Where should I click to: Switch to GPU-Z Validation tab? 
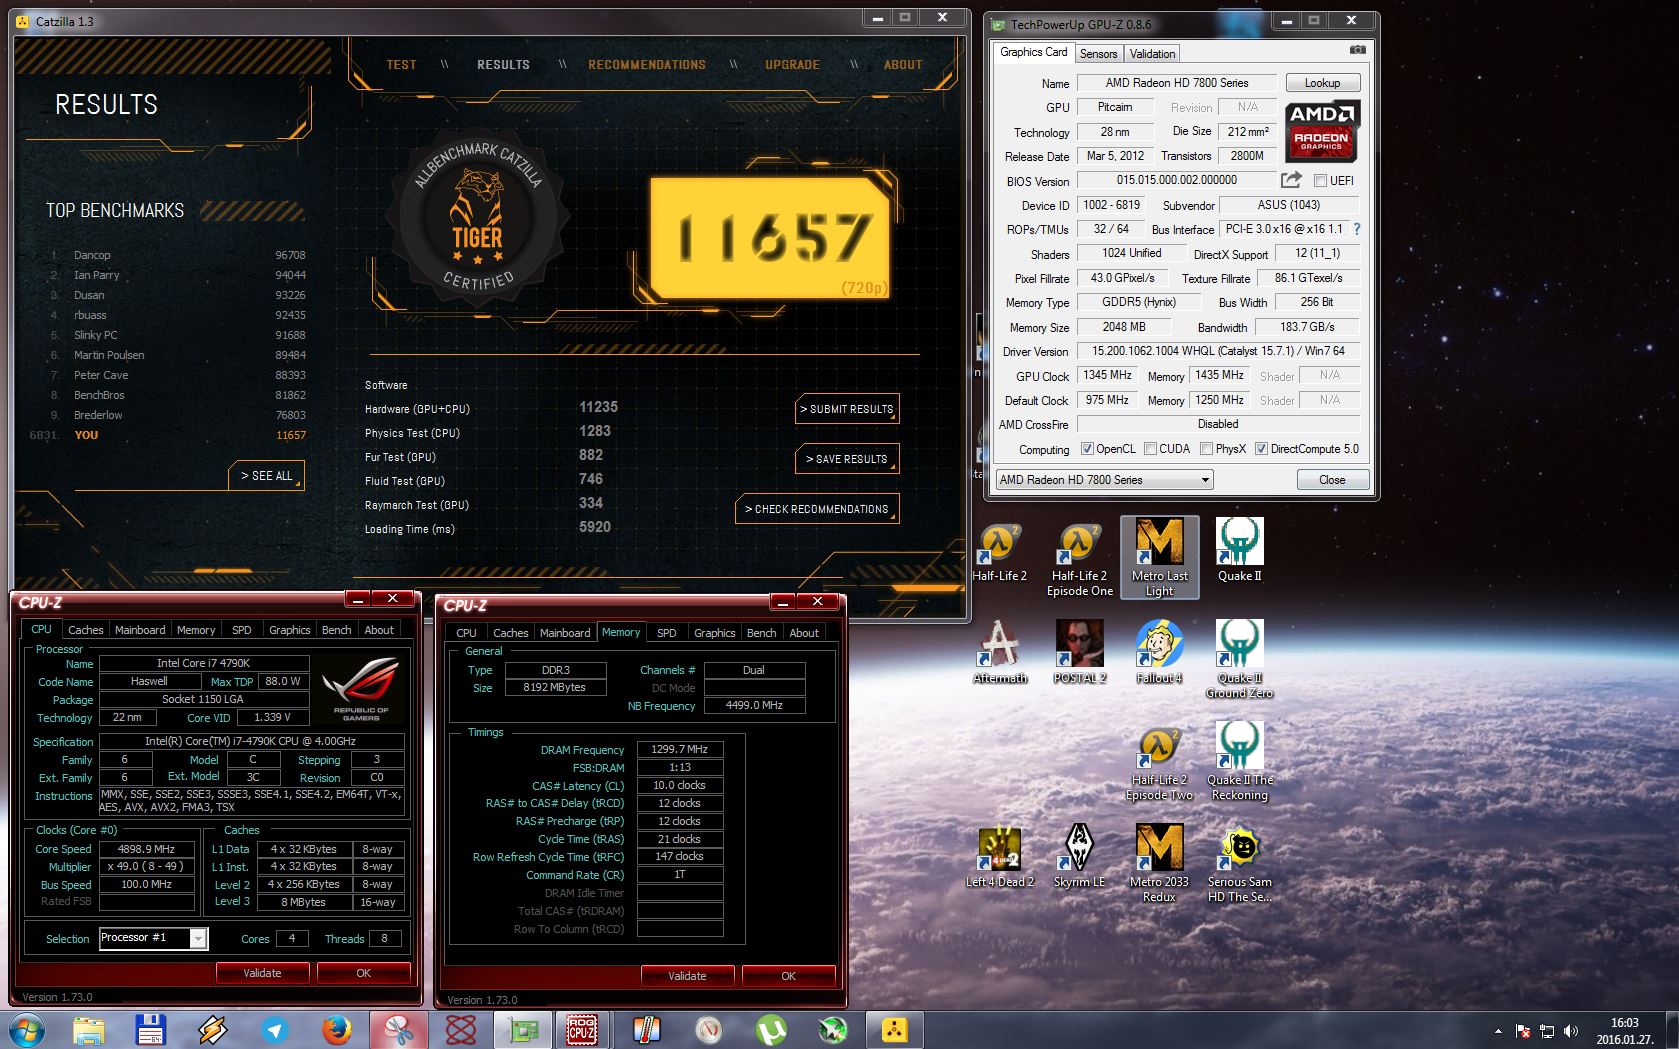click(1152, 54)
